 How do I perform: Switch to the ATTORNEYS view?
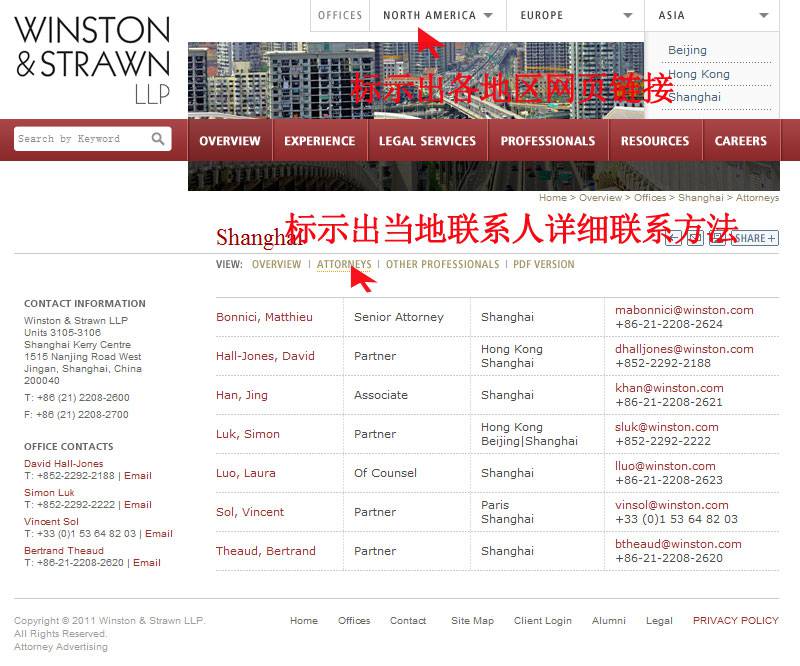click(x=345, y=264)
